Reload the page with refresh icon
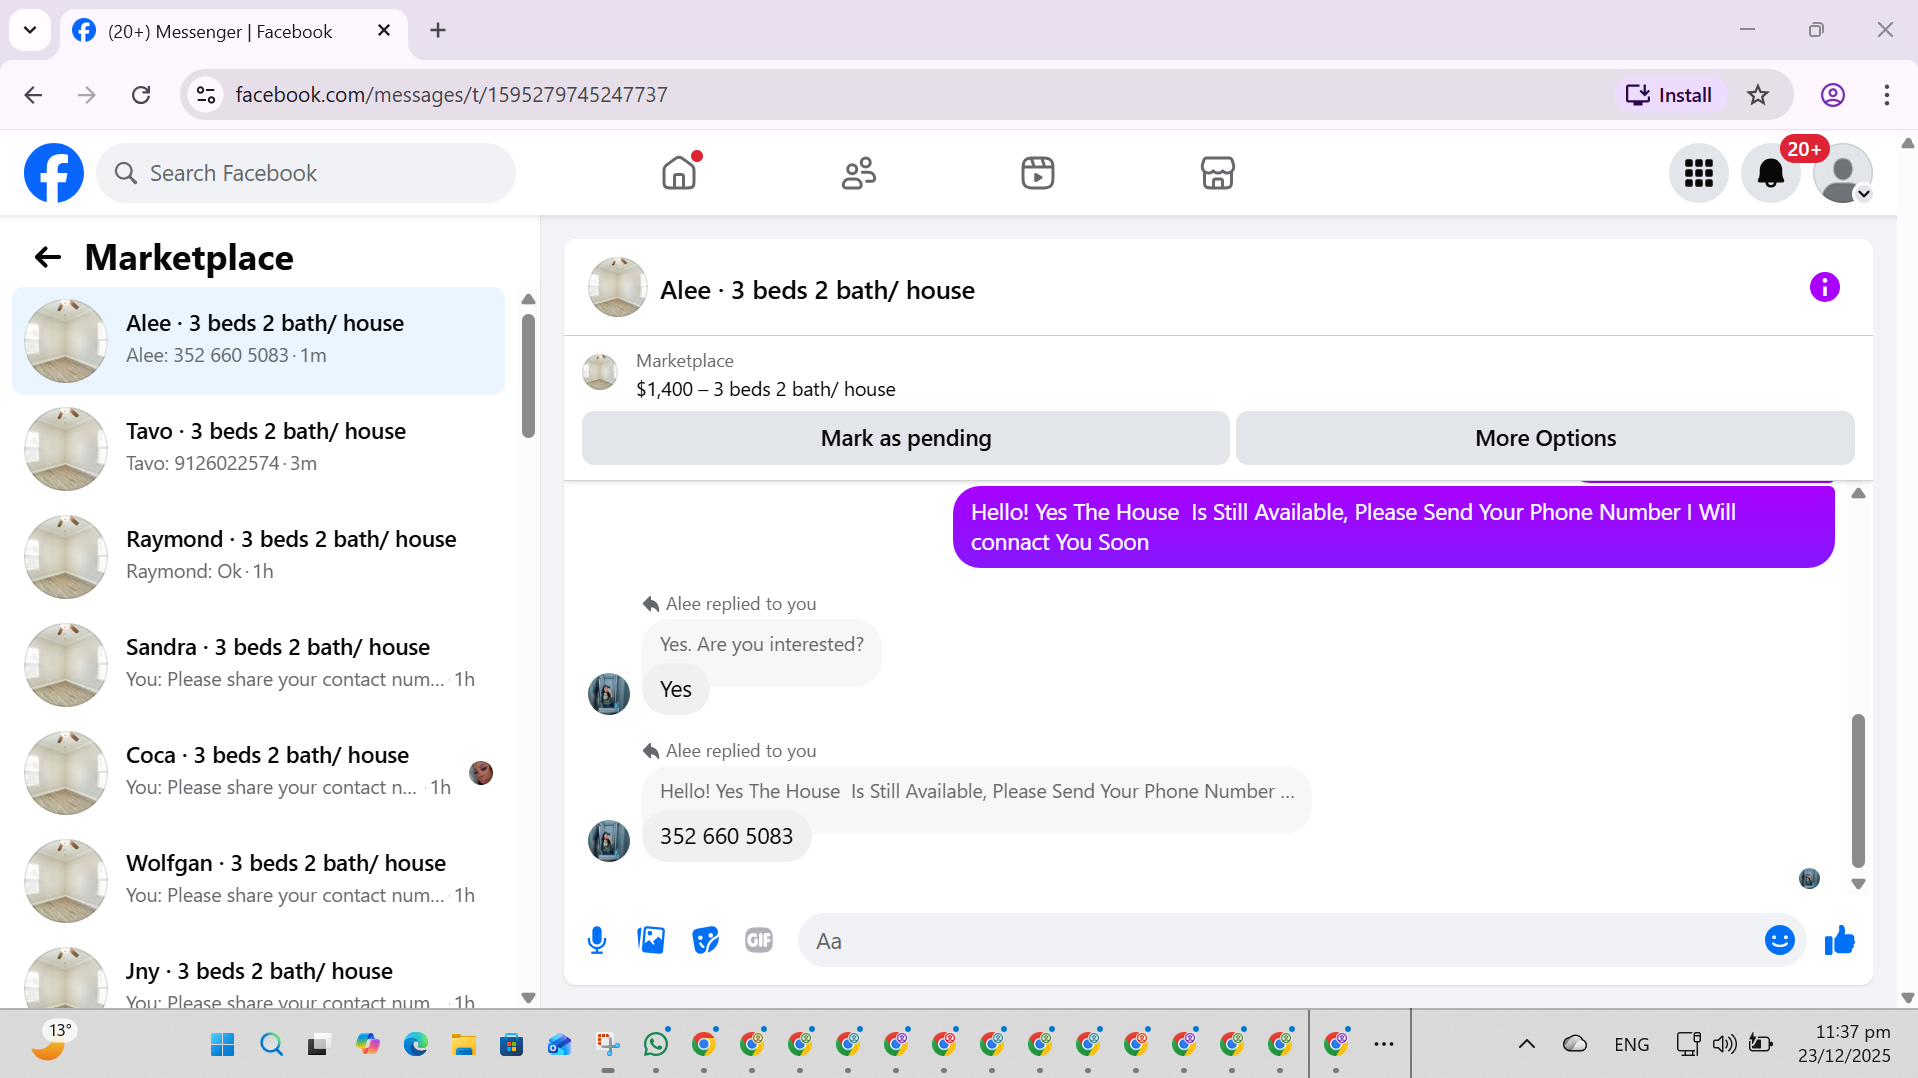This screenshot has width=1918, height=1078. click(x=141, y=95)
